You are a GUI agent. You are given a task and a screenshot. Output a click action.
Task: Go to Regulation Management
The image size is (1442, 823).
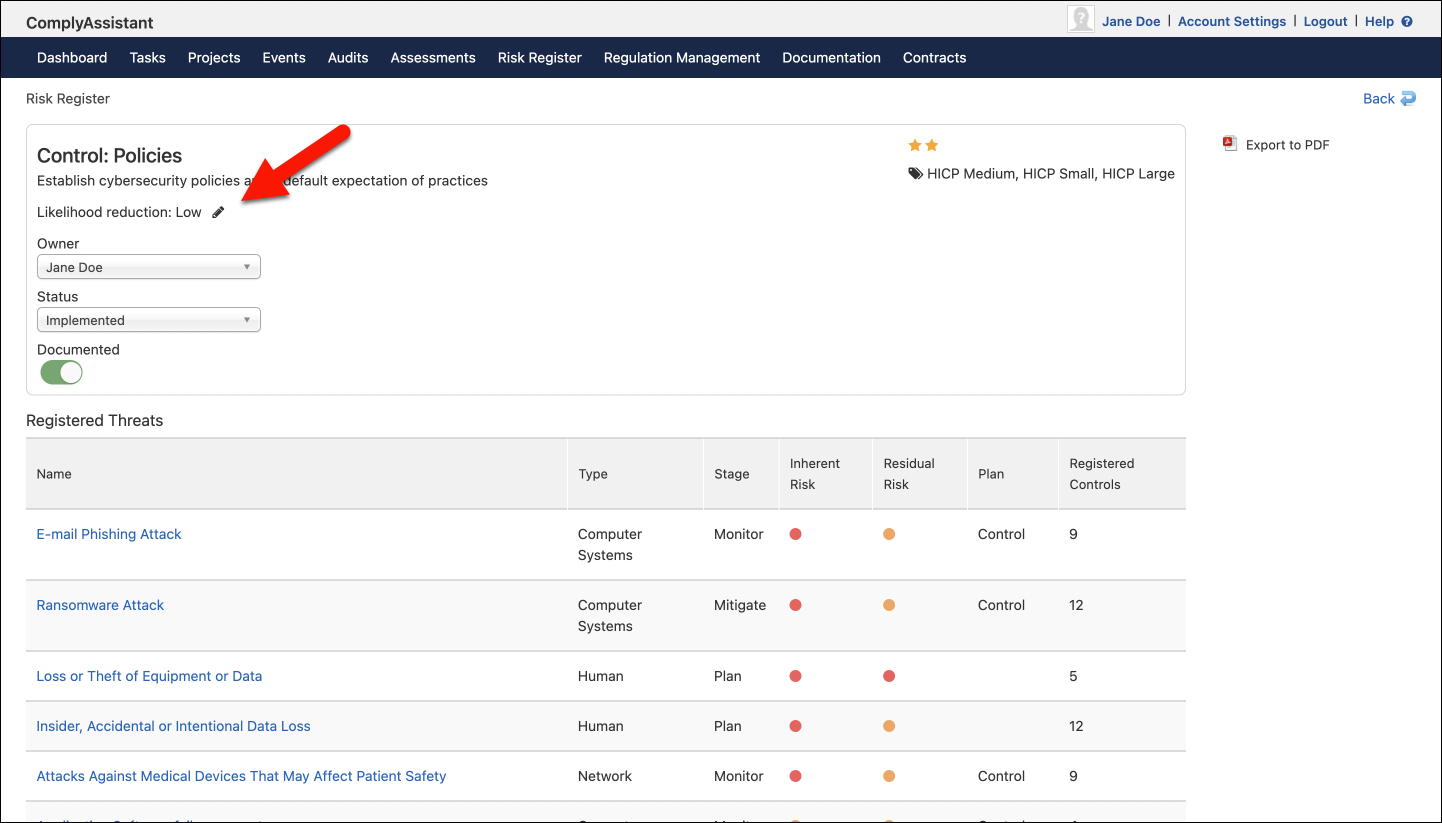[x=682, y=58]
